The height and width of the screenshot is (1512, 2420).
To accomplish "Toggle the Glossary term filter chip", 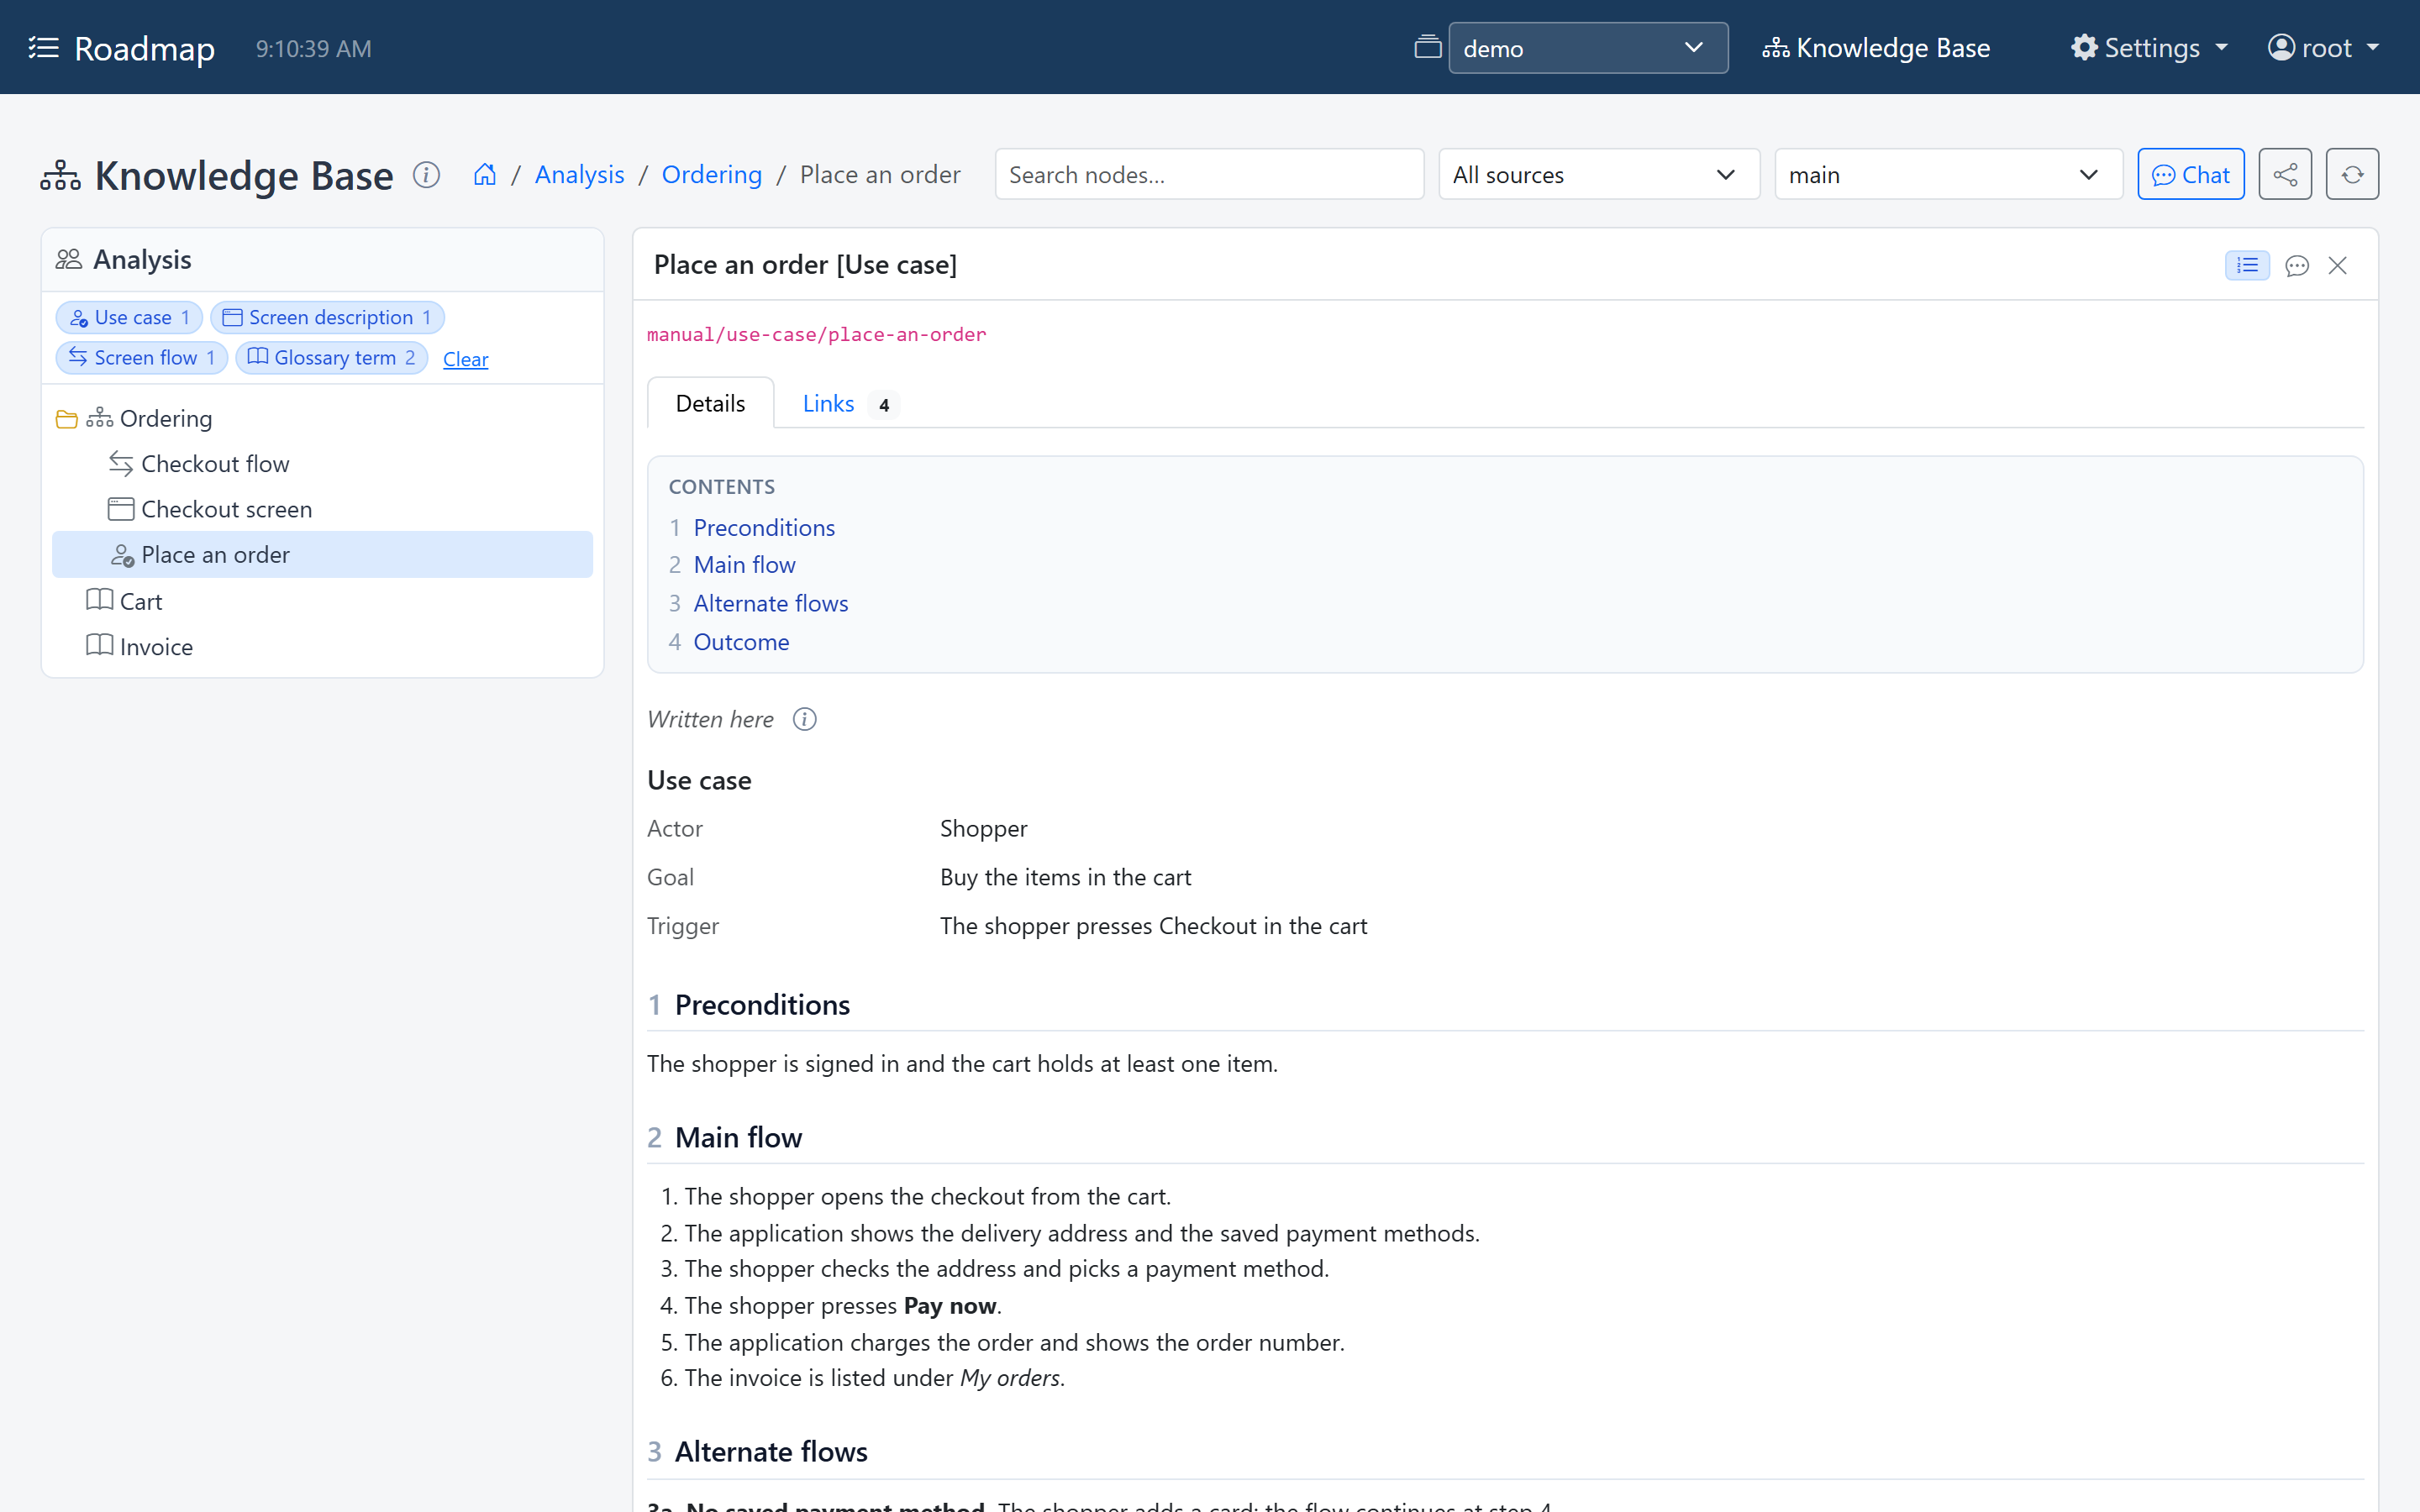I will point(332,357).
